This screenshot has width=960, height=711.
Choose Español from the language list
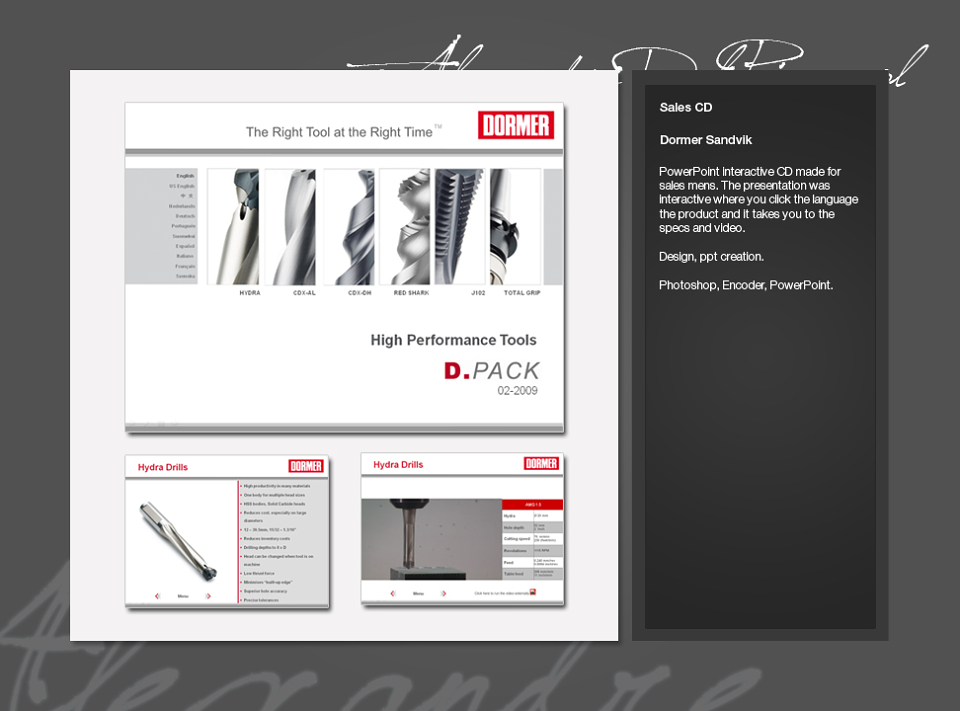coord(185,246)
